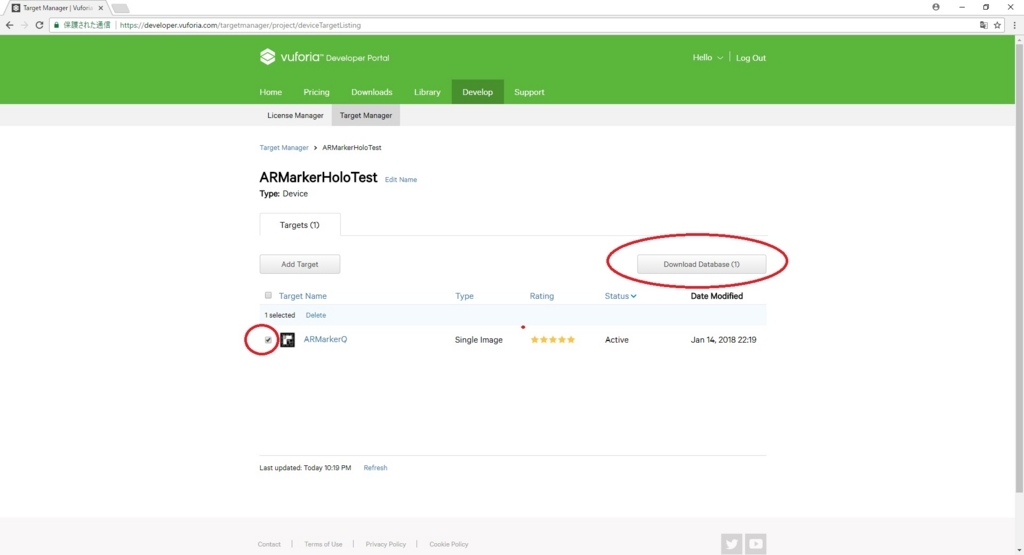The height and width of the screenshot is (555, 1024).
Task: Sort by Status column dropdown
Action: coord(620,296)
